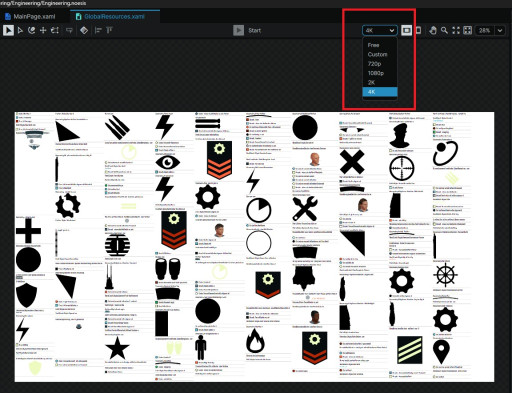Click the large X mark icon
Screen dimensions: 512x393
click(352, 162)
